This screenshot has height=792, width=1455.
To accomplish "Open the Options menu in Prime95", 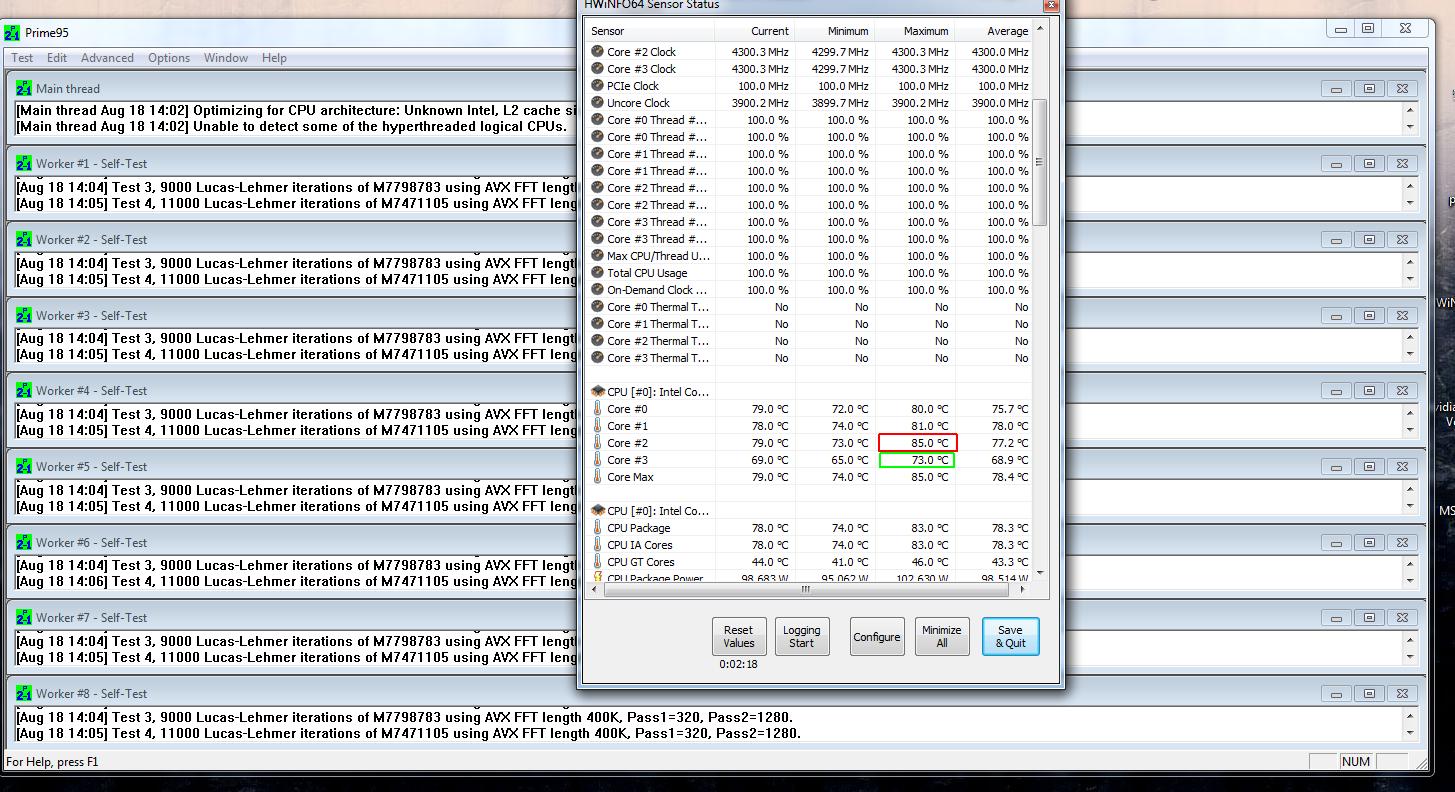I will (x=169, y=58).
